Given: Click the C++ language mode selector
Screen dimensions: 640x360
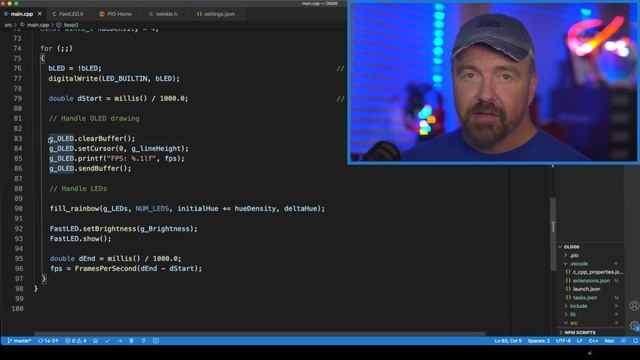Looking at the screenshot, I should 593,341.
